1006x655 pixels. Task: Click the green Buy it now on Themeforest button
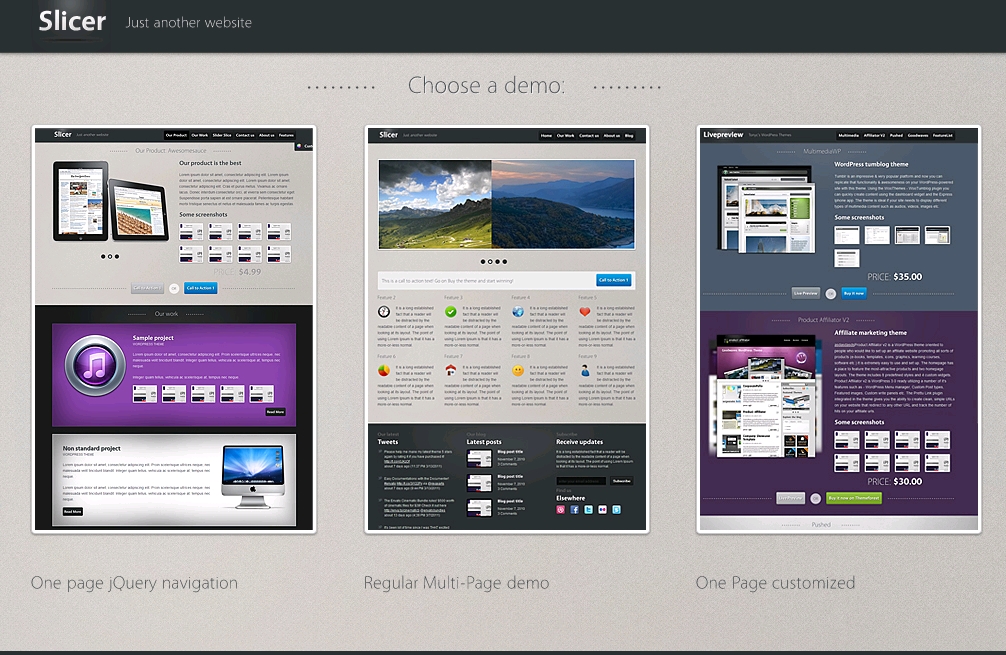(x=854, y=497)
